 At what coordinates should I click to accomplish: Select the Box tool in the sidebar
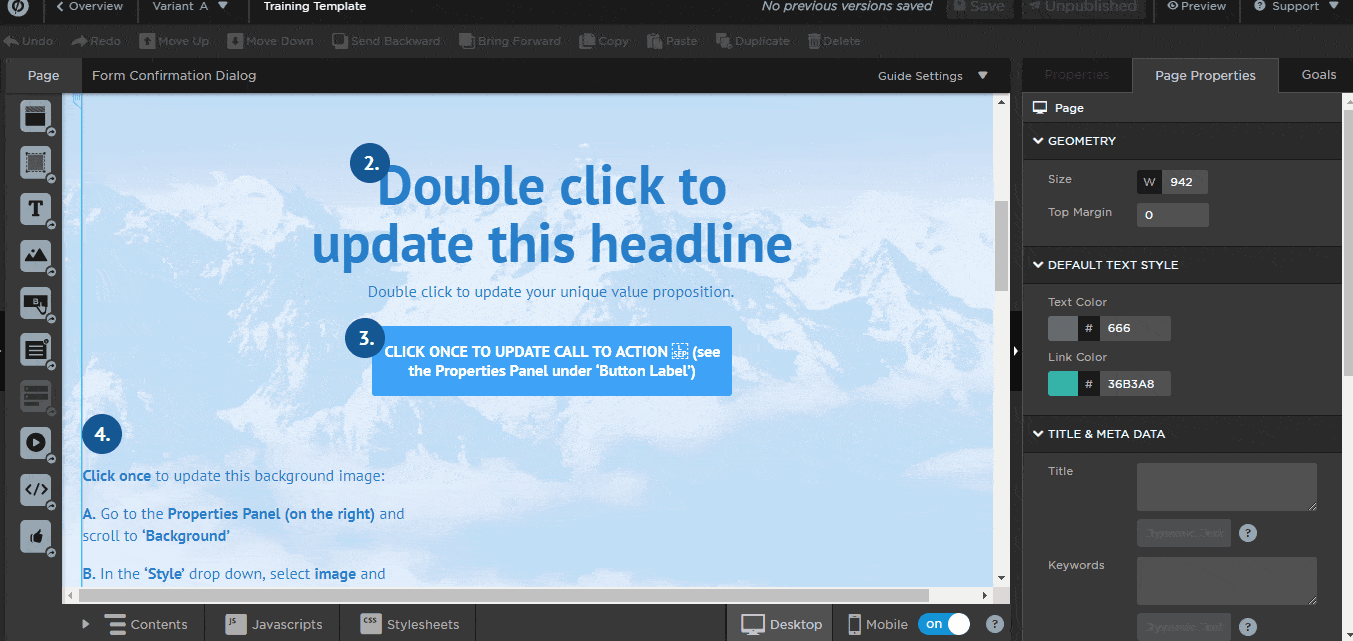point(36,163)
